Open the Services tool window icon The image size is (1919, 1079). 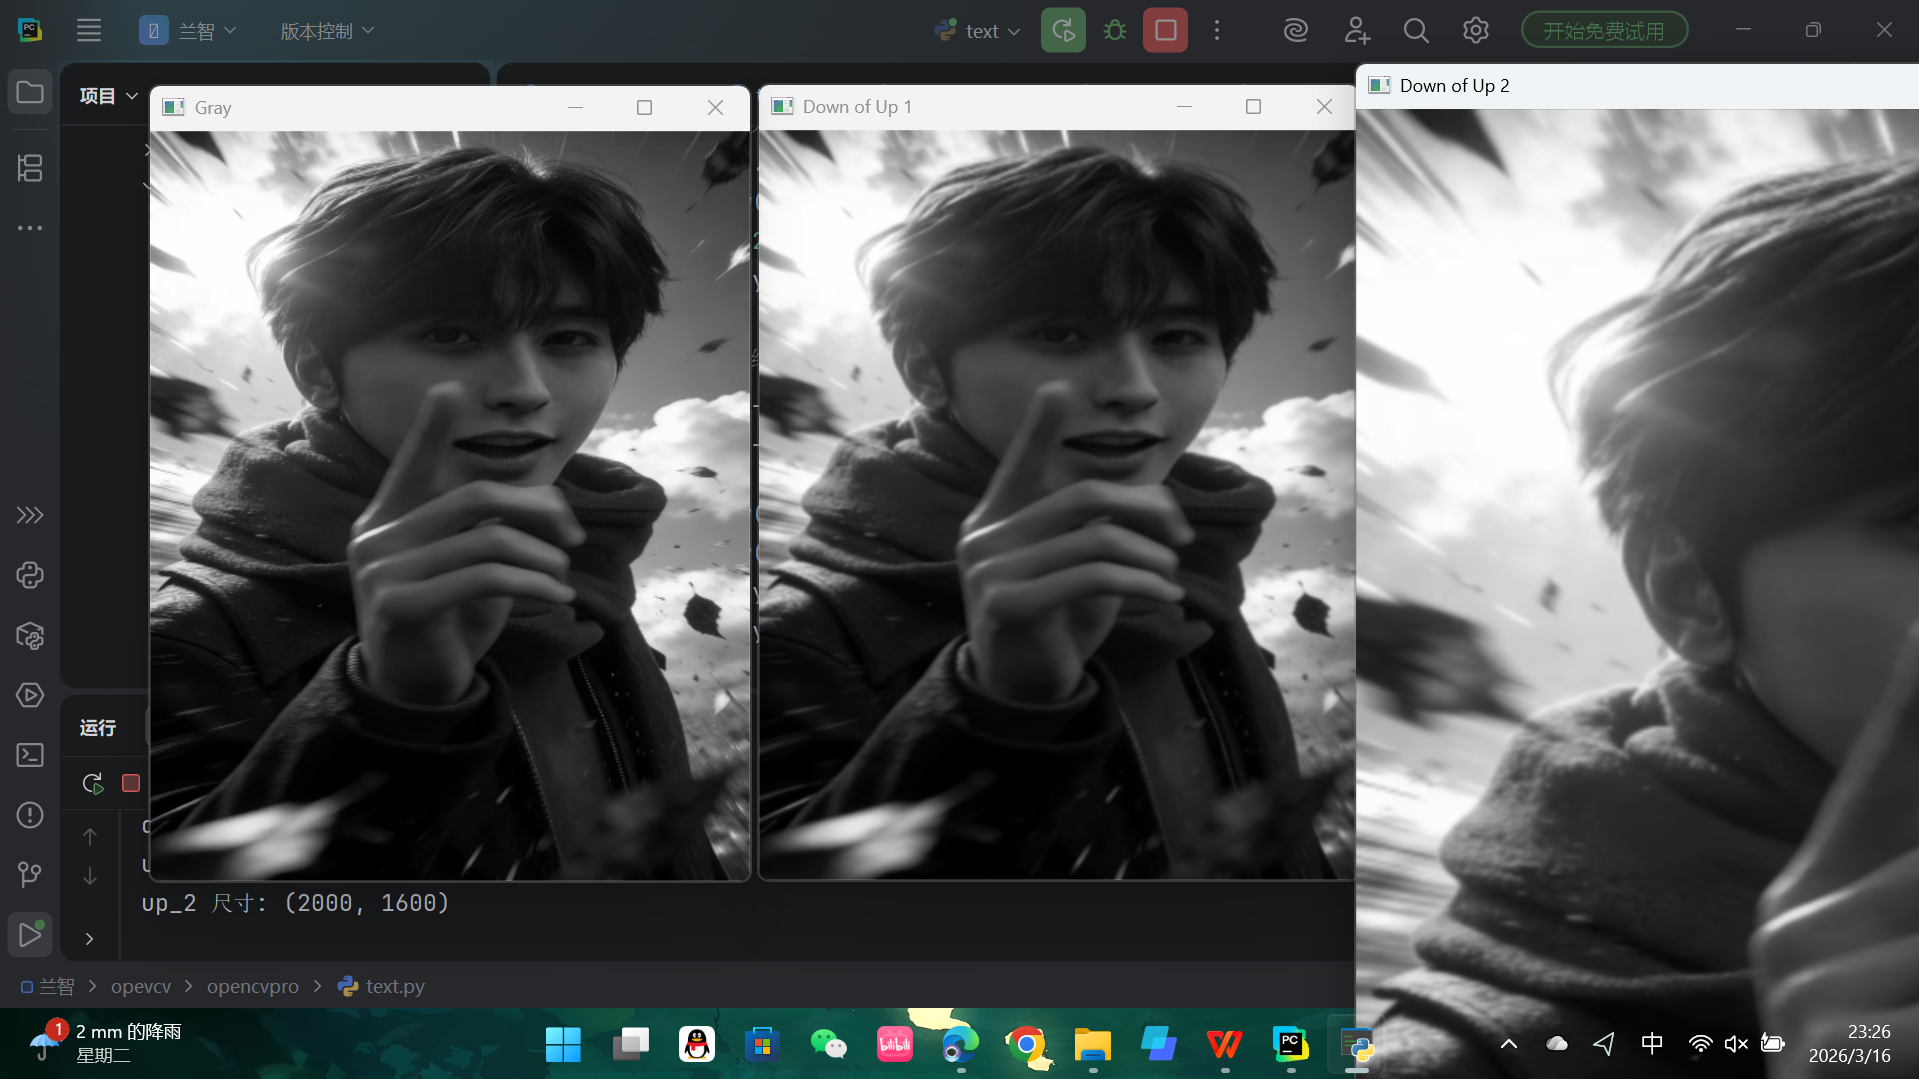30,695
